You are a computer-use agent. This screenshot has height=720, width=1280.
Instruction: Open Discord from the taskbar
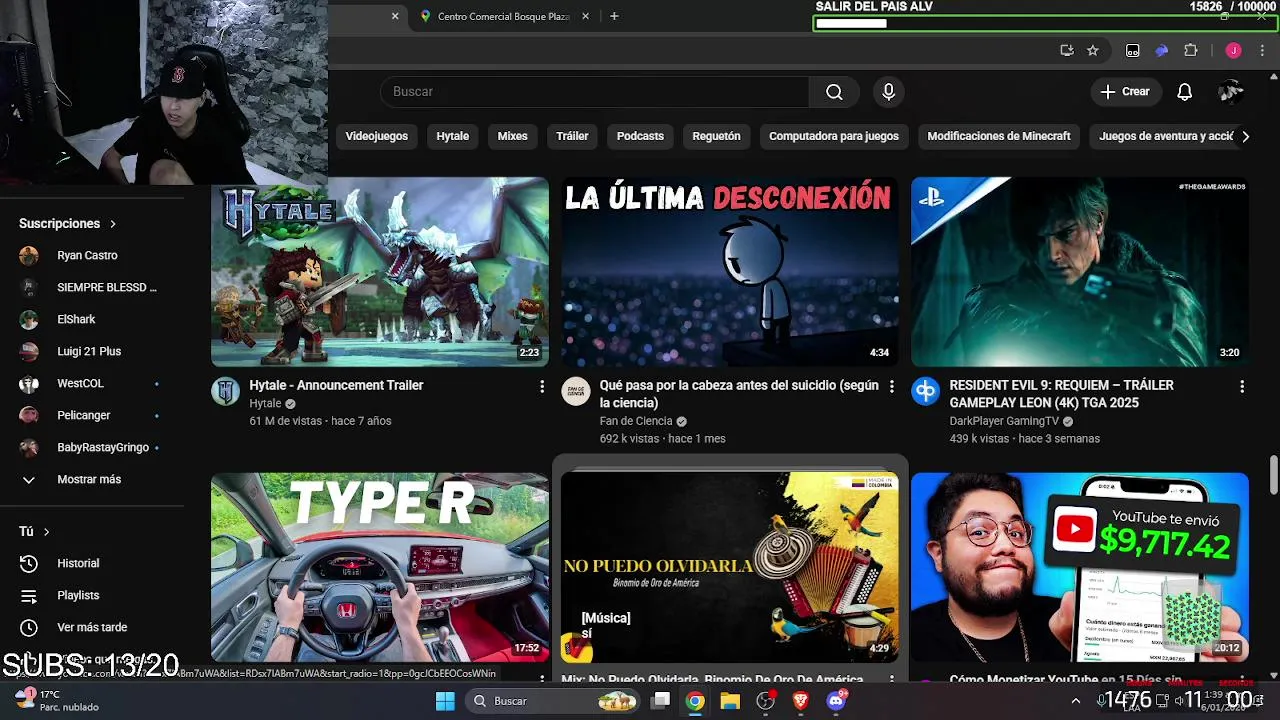(x=836, y=701)
